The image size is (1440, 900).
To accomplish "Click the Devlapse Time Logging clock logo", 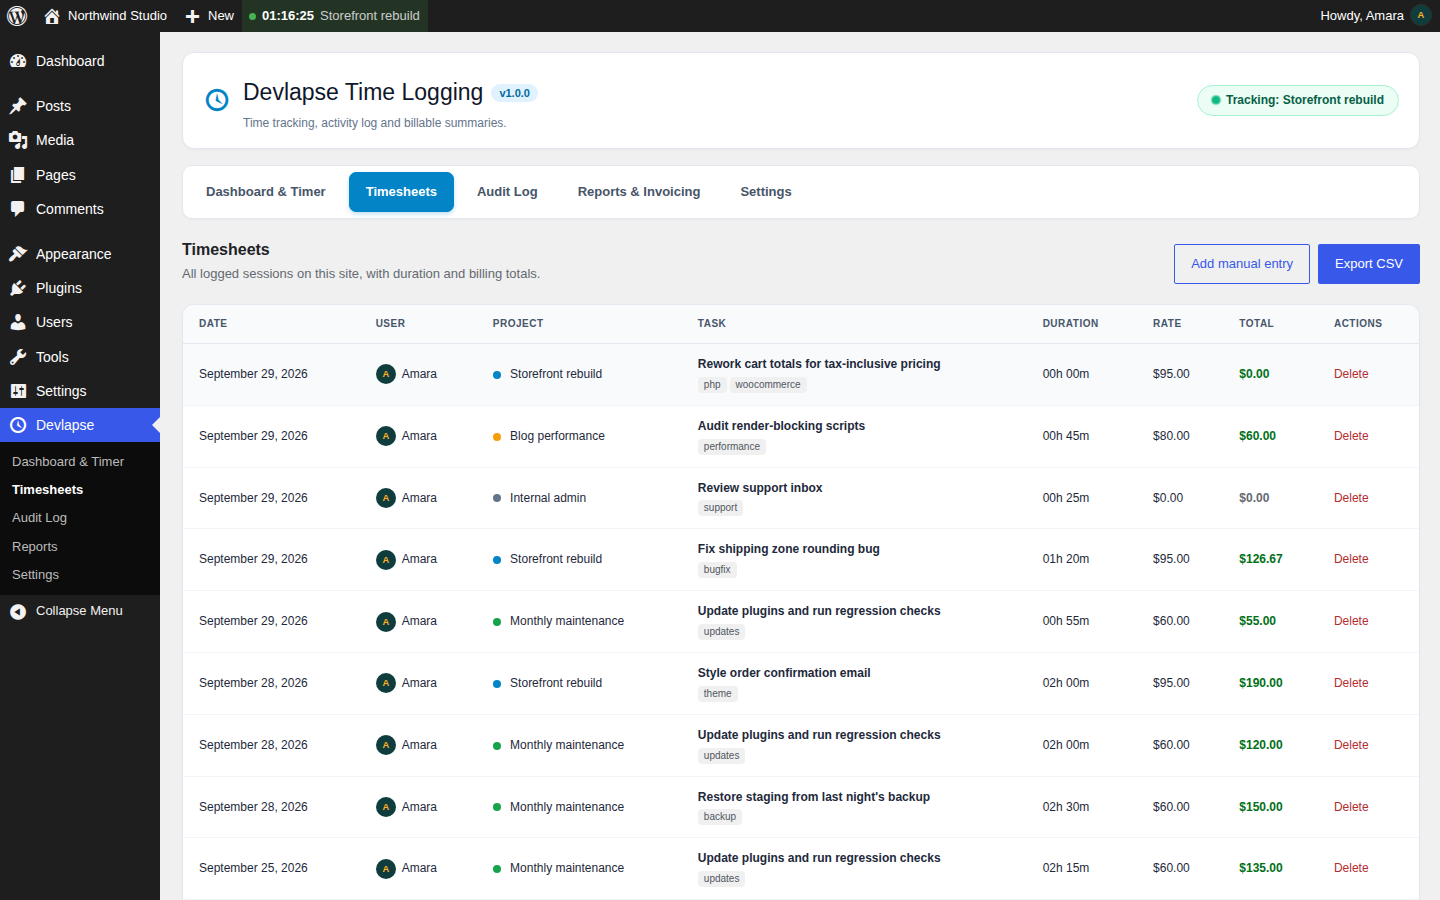I will point(217,100).
